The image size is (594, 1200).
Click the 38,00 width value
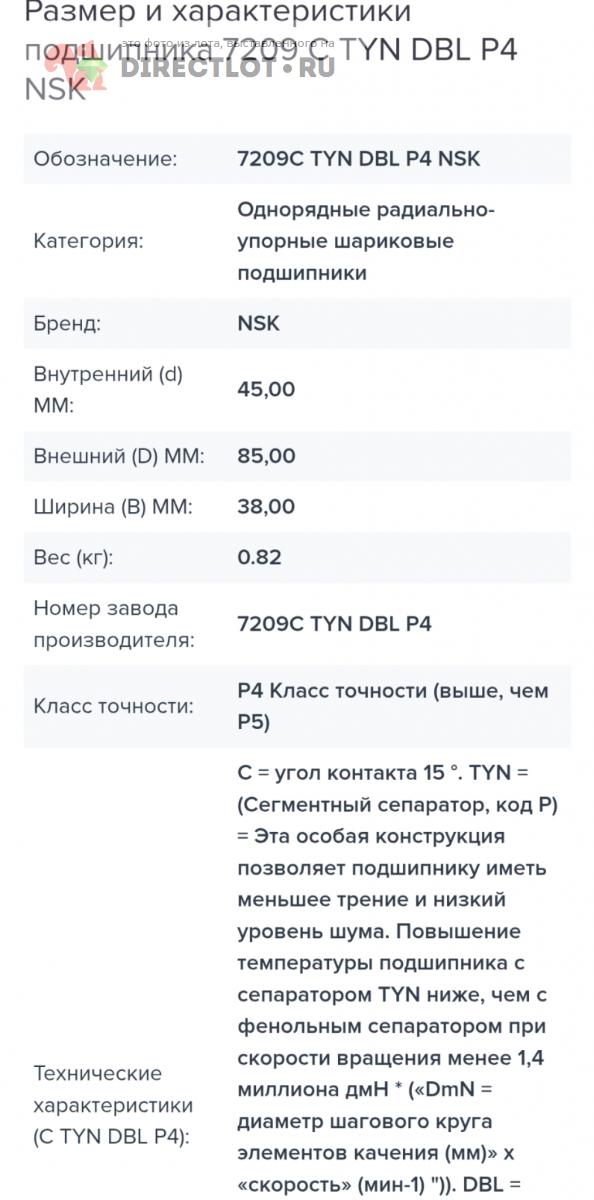click(266, 507)
